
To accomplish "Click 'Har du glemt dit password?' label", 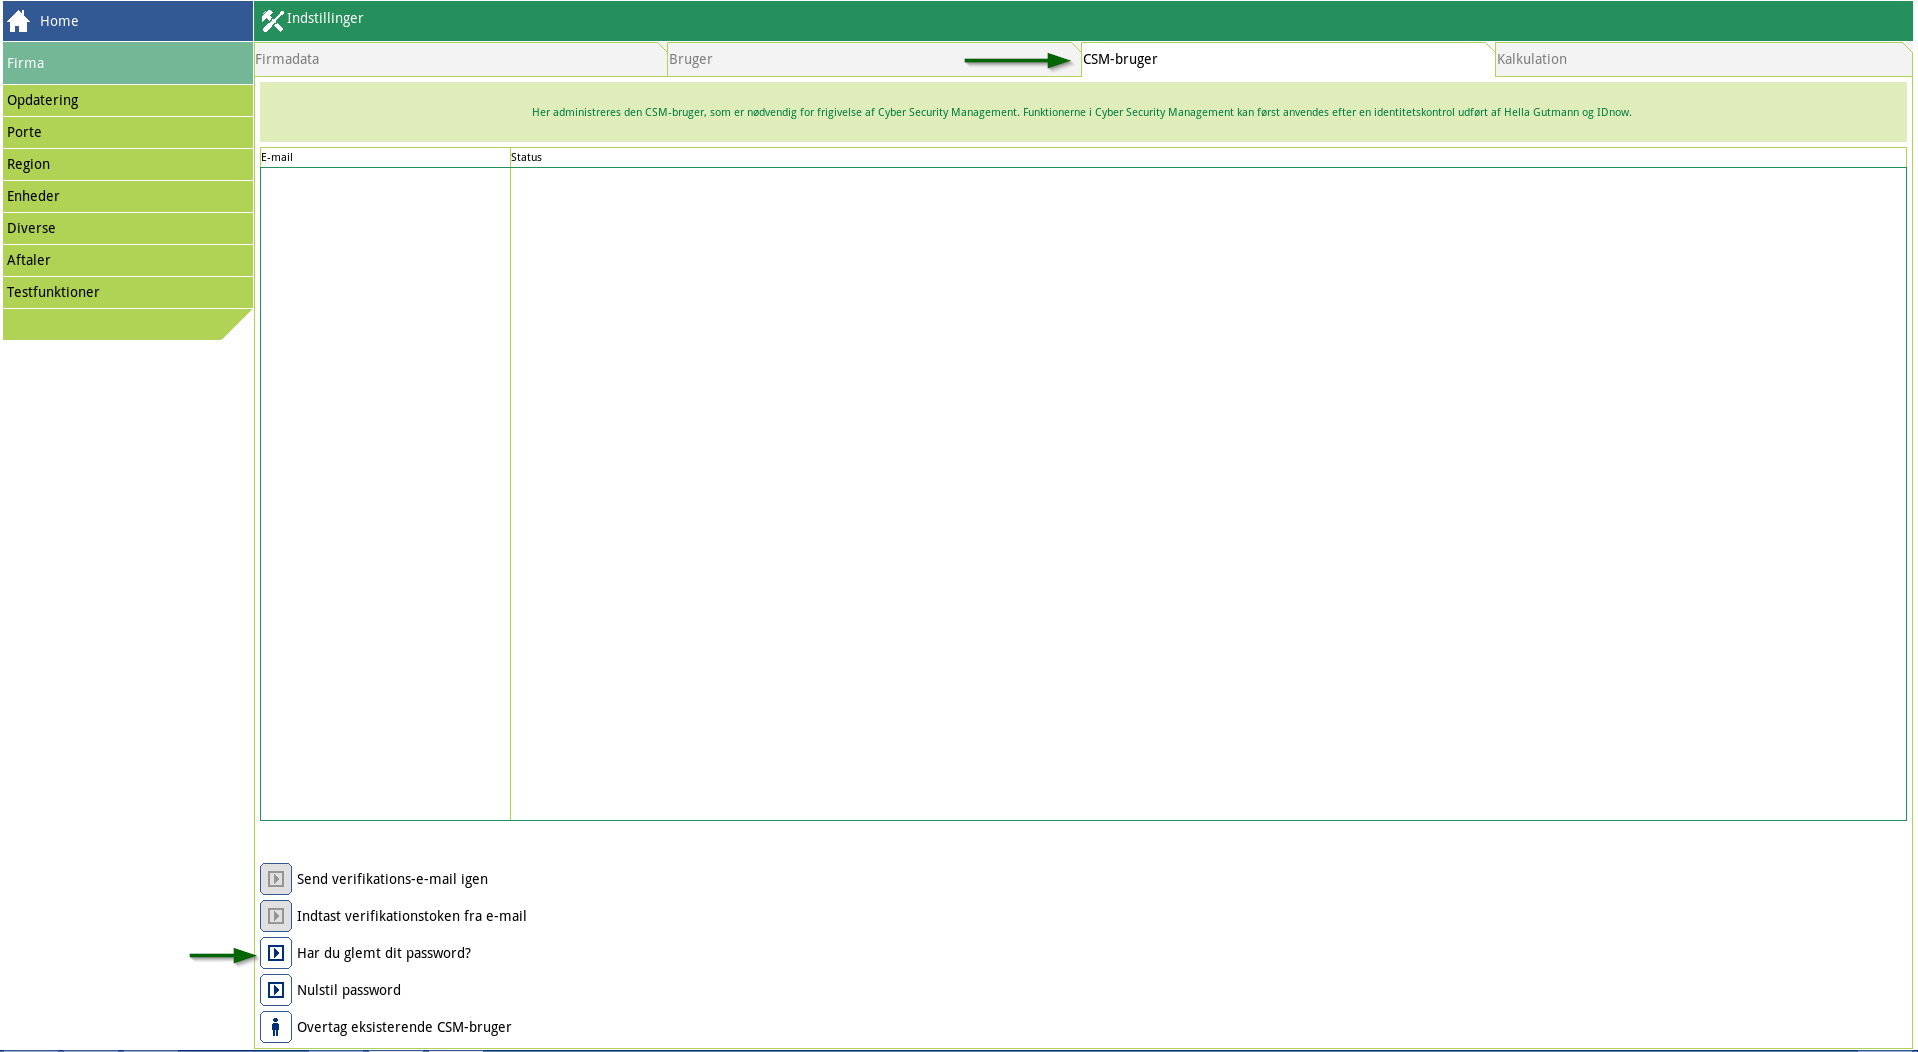I will [384, 953].
